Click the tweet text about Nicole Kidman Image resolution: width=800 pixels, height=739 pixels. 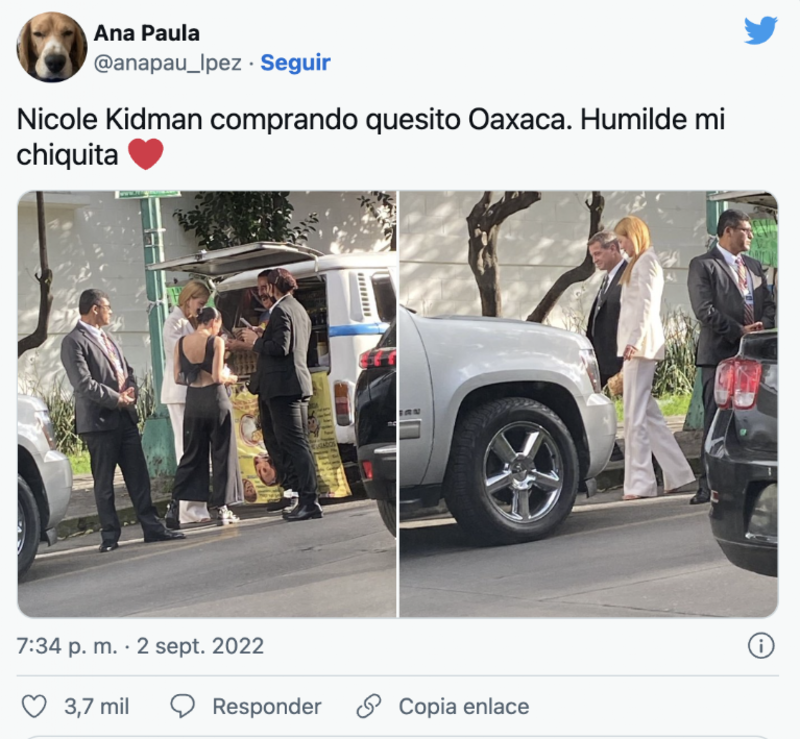pos(370,137)
